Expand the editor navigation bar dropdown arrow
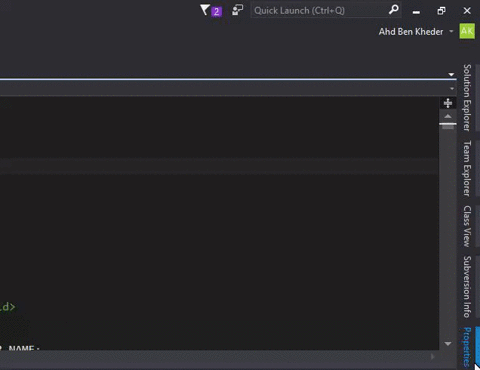This screenshot has width=480, height=370. (x=452, y=89)
